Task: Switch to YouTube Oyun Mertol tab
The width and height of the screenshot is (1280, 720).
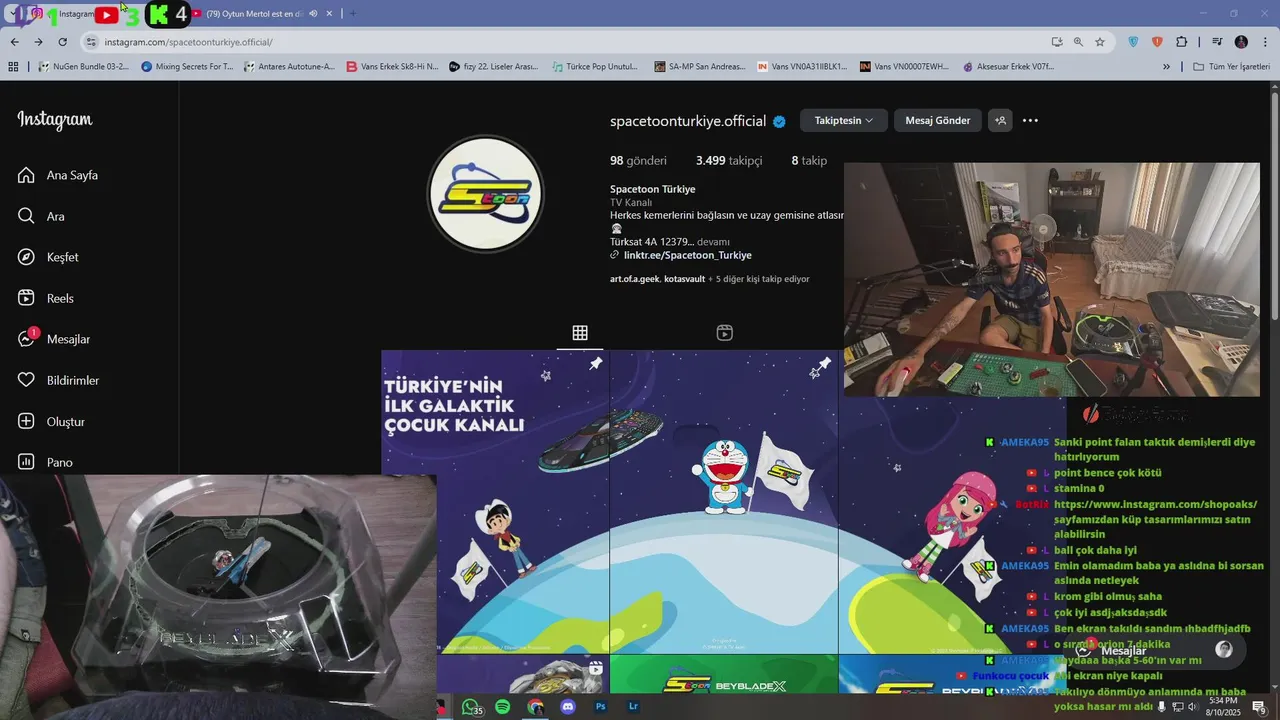Action: (255, 14)
